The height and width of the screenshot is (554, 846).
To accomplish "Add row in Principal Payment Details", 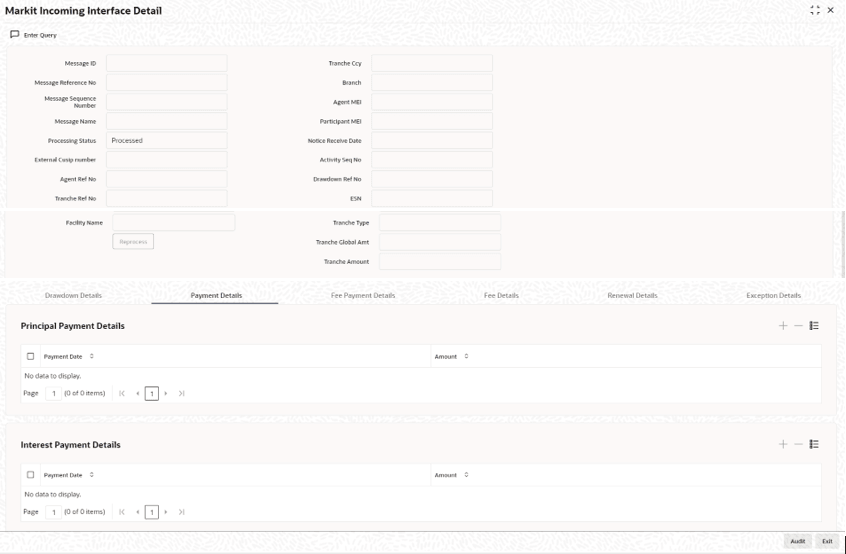I will pyautogui.click(x=783, y=326).
